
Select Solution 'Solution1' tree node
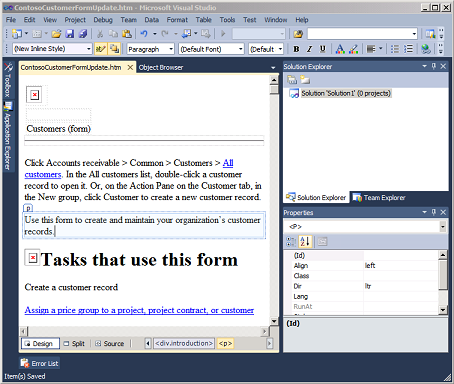(346, 93)
